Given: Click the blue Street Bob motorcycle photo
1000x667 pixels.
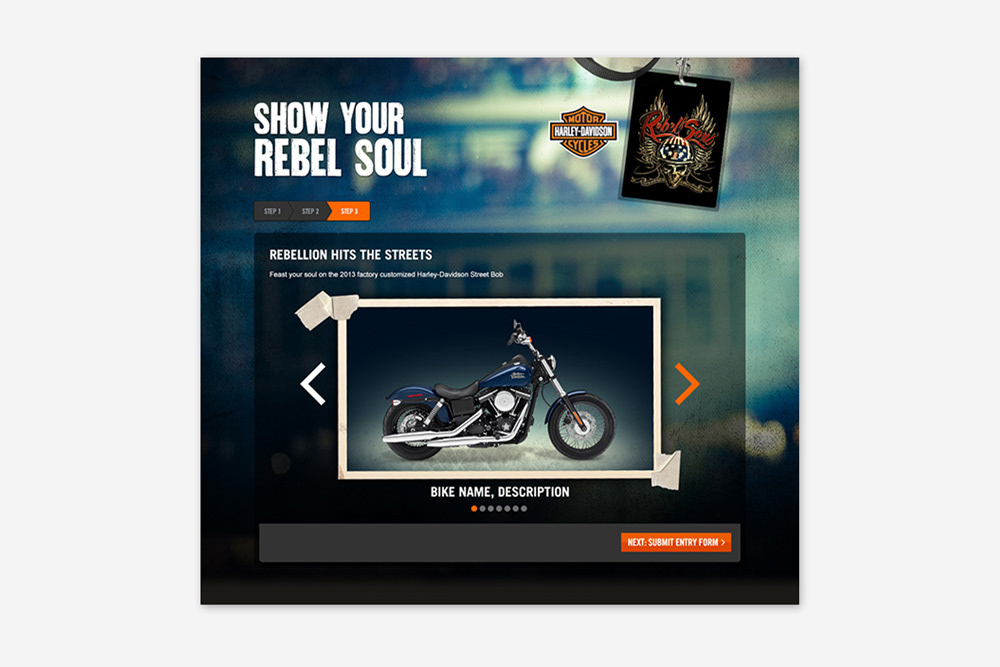Looking at the screenshot, I should 499,388.
